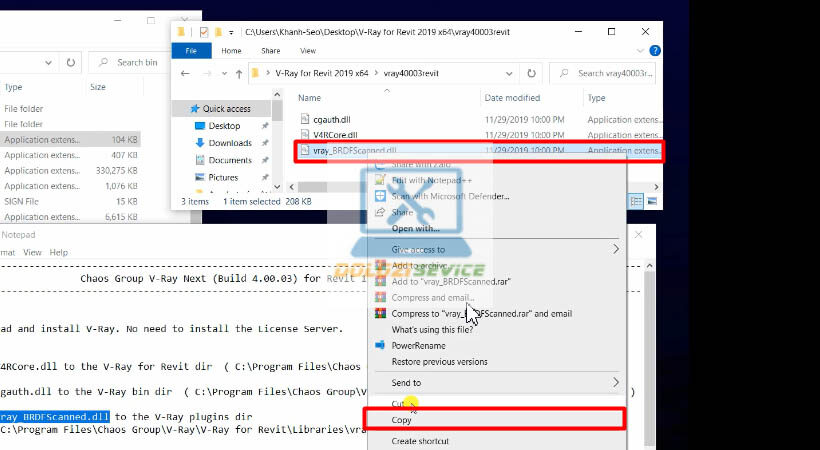The height and width of the screenshot is (450, 820).
Task: Open the recent locations dropdown arrow
Action: (x=222, y=74)
